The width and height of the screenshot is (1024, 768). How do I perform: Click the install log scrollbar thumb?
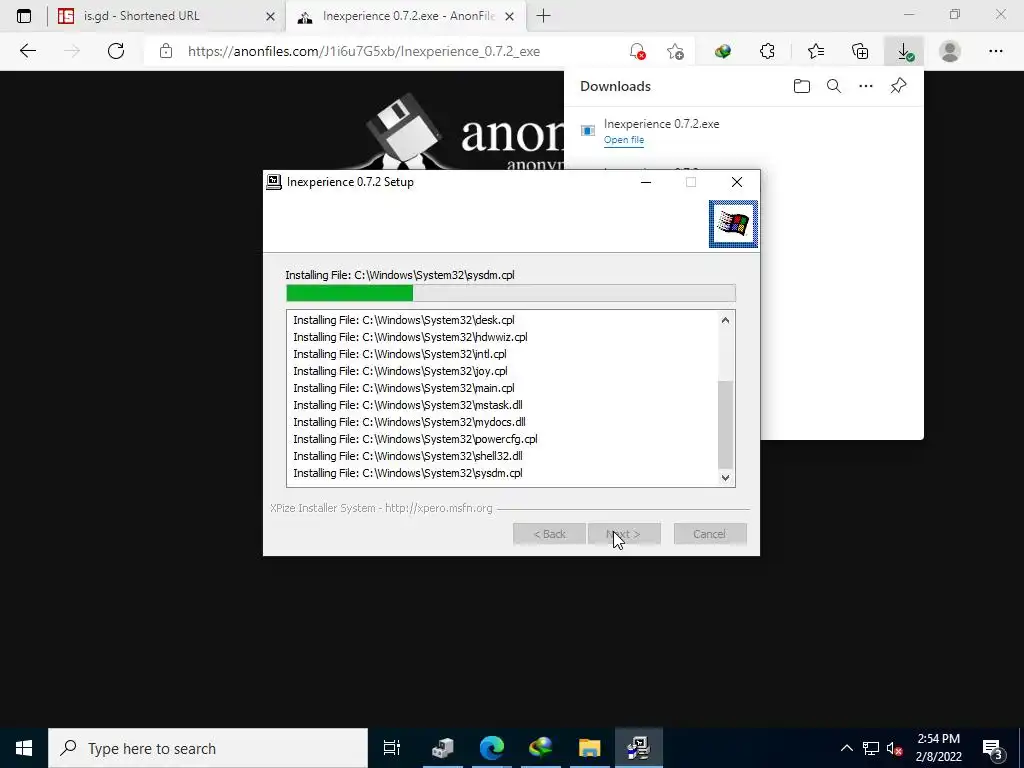(726, 424)
